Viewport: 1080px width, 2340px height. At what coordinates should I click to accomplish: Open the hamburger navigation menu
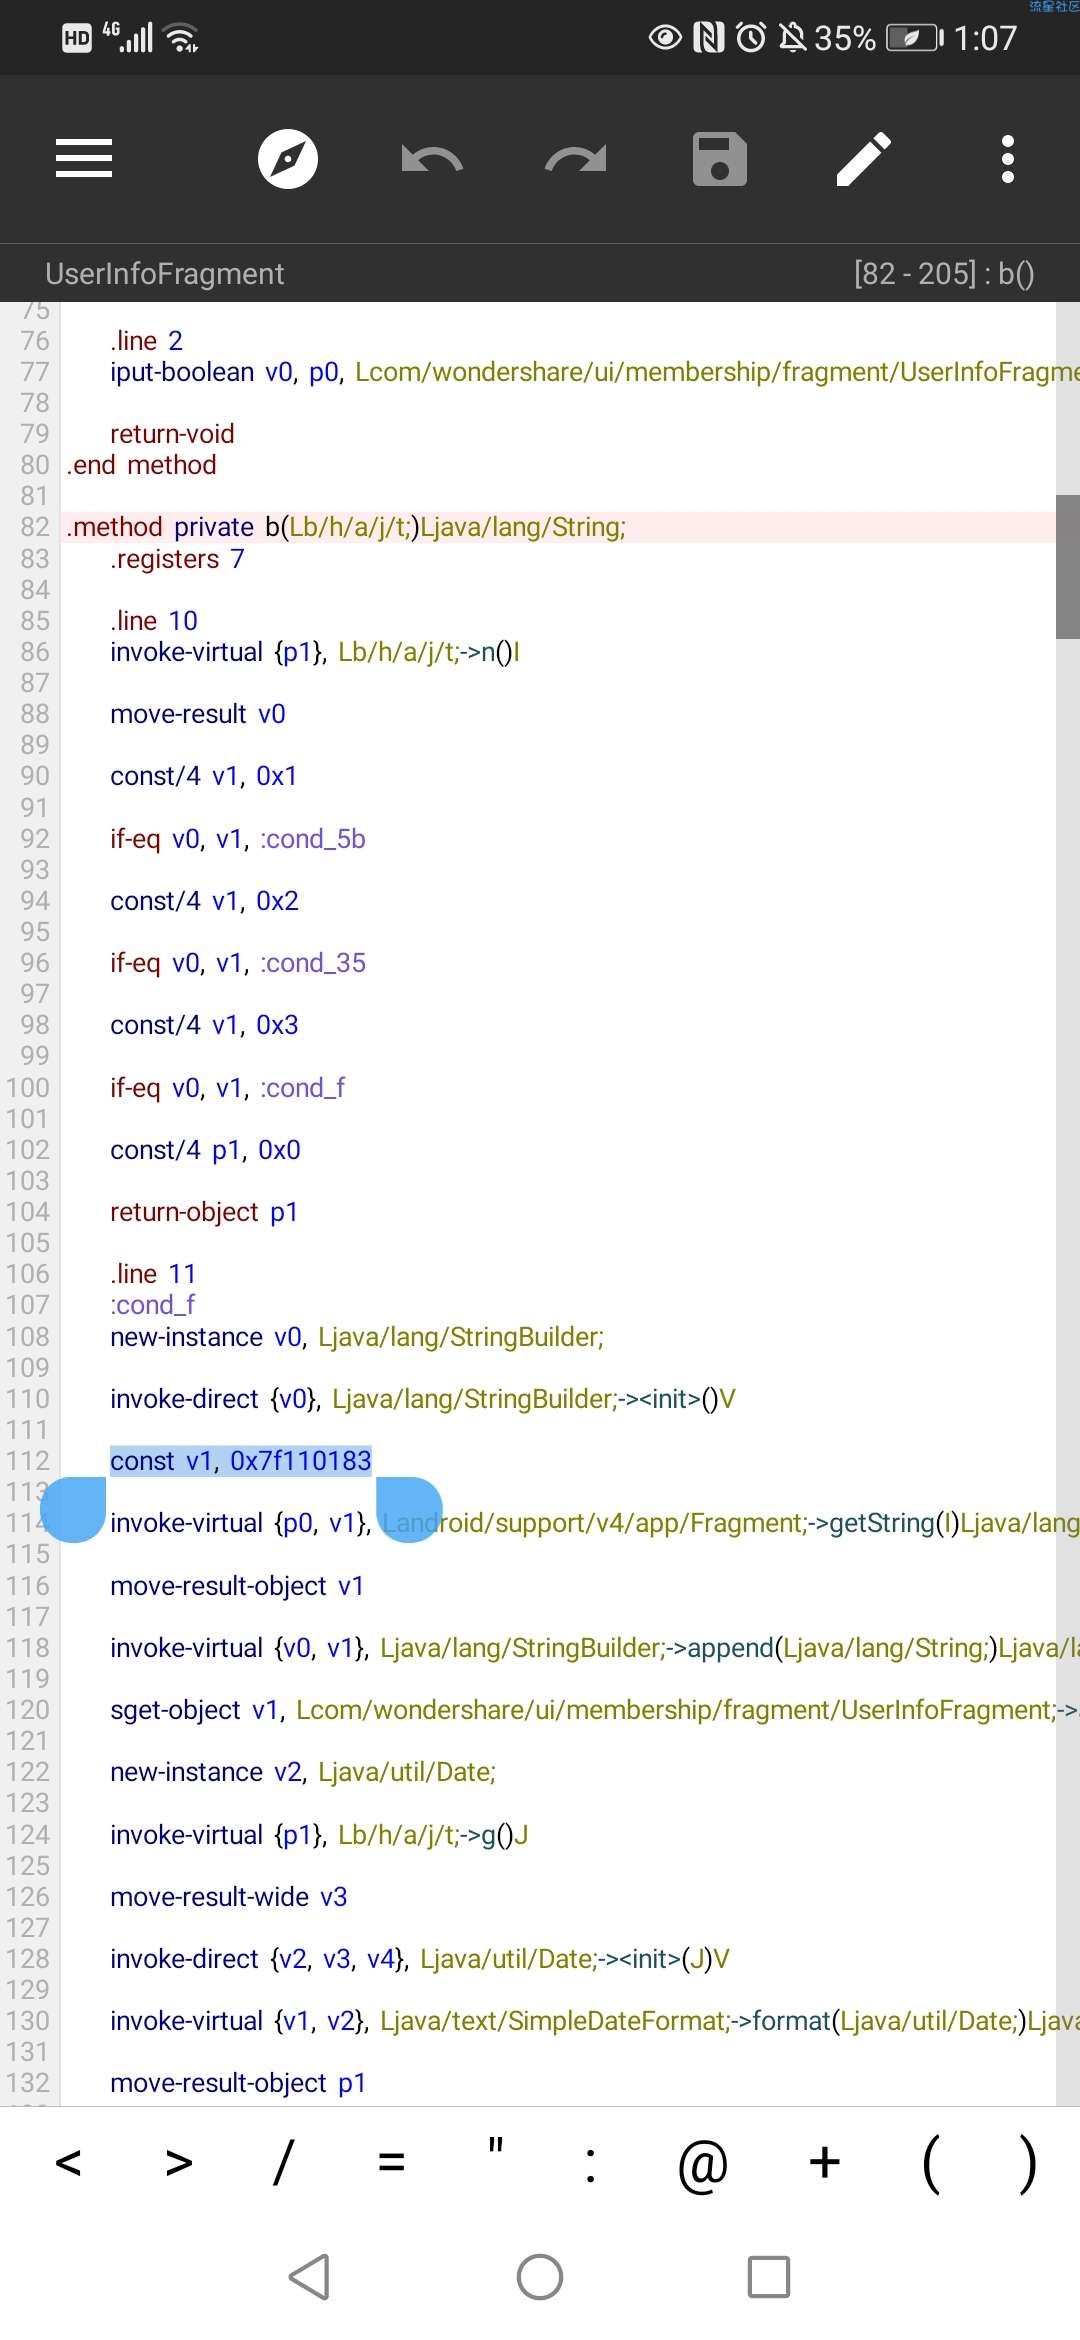pos(84,159)
